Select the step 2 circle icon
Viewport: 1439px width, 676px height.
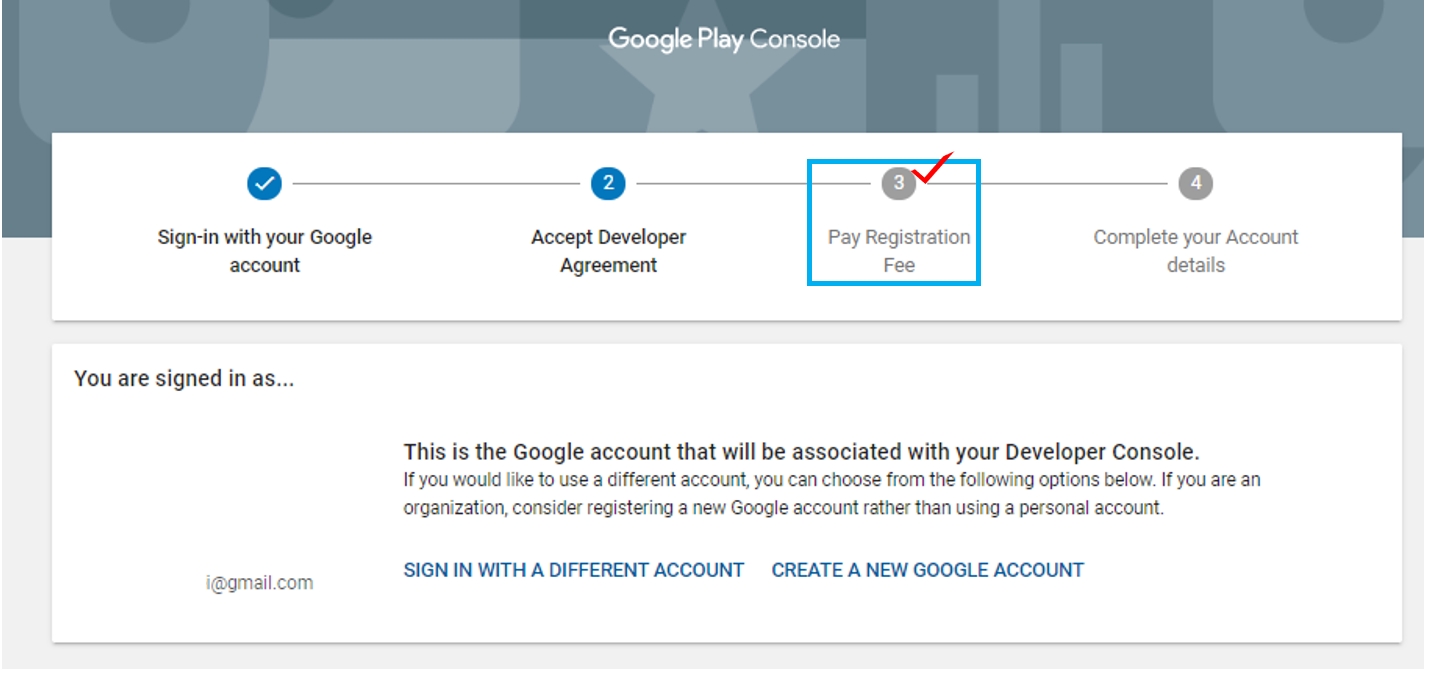click(608, 184)
